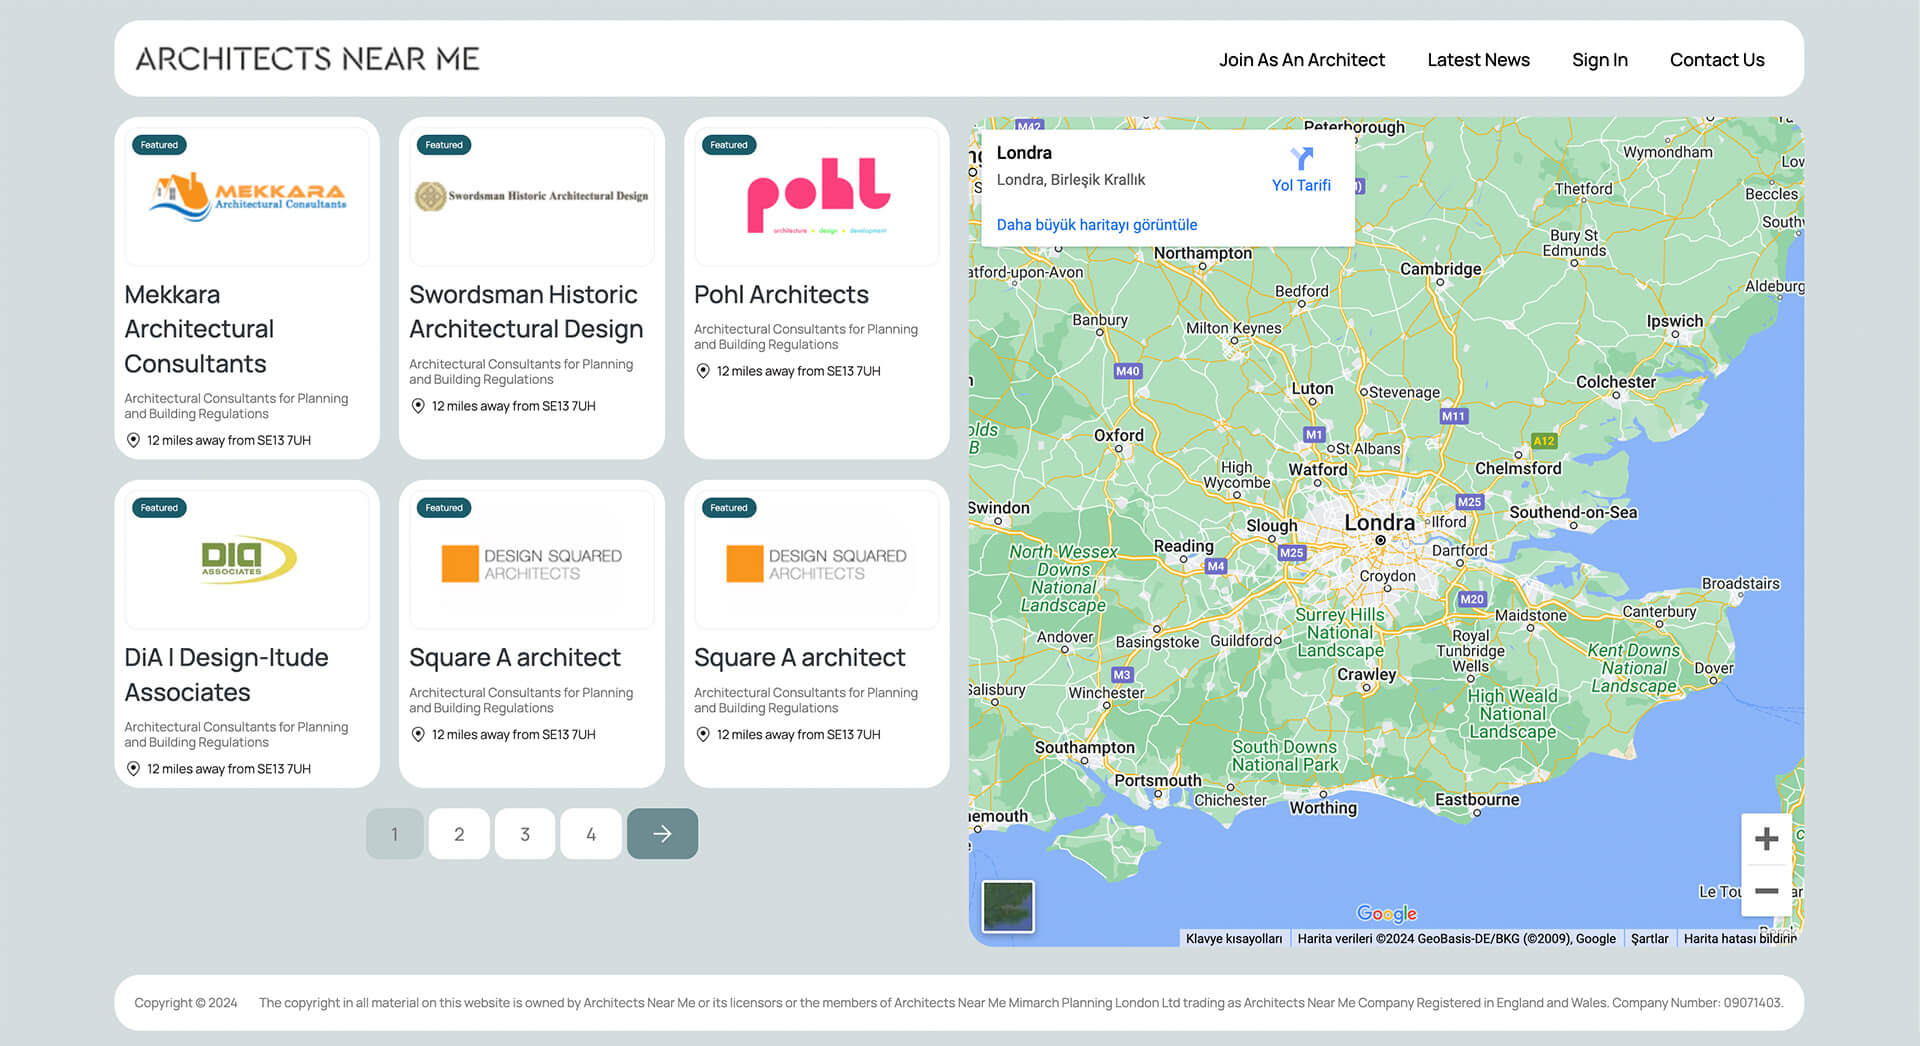Screen dimensions: 1920x1046
Task: Open the Contact Us page
Action: point(1717,60)
